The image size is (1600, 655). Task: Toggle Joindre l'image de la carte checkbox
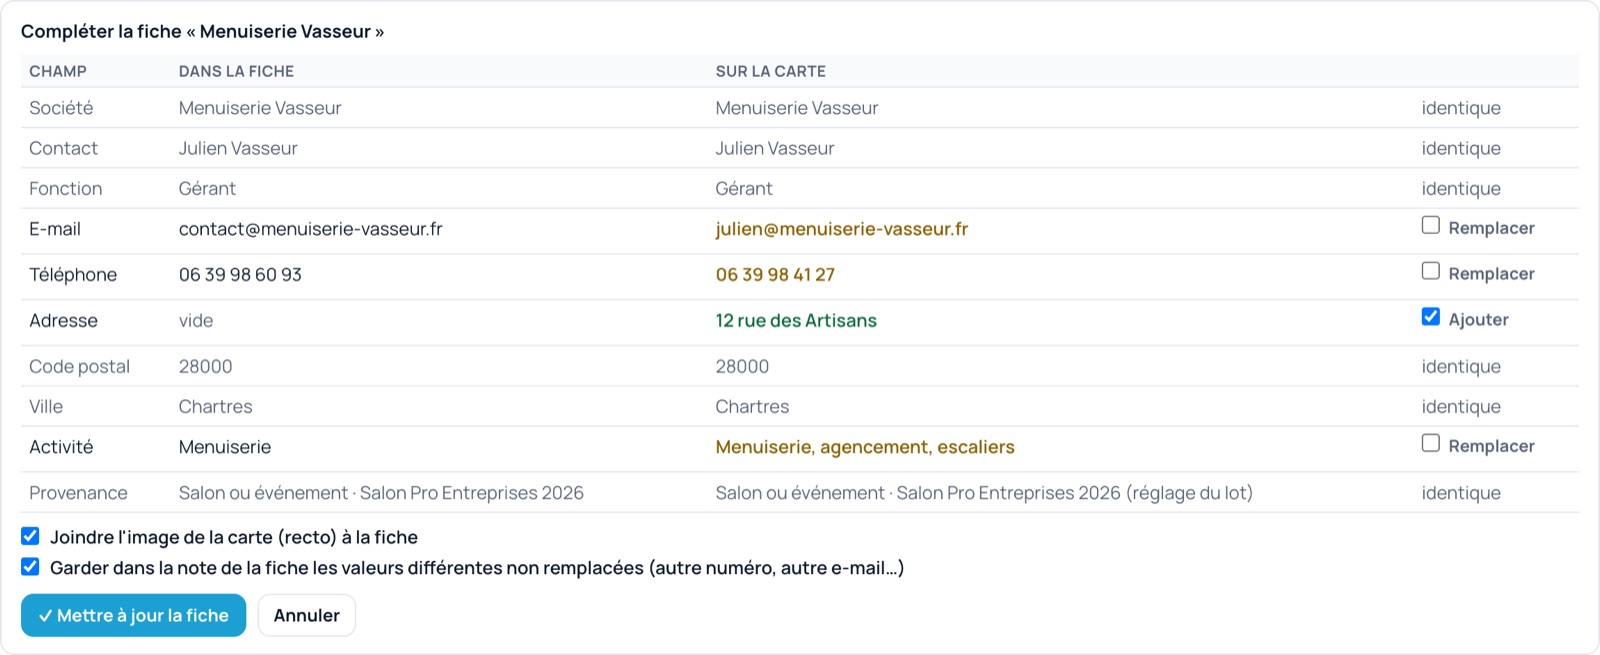(31, 536)
